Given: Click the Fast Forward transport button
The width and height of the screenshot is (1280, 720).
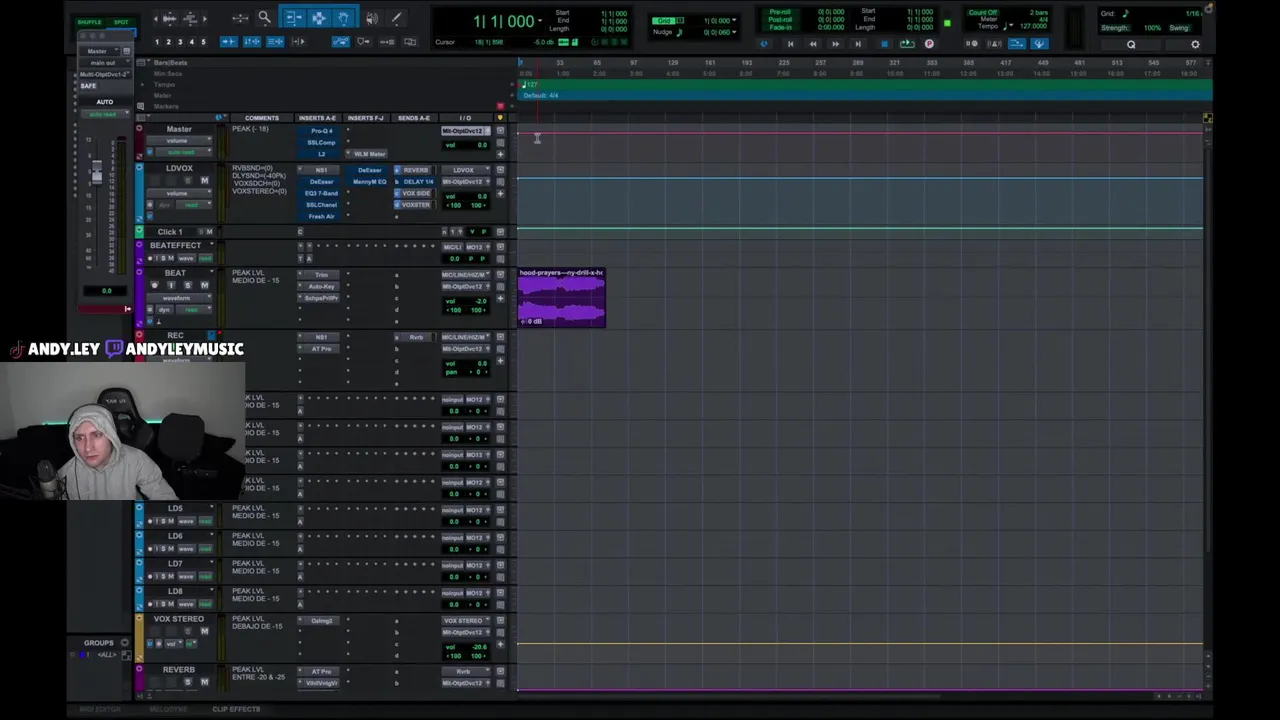Looking at the screenshot, I should pos(836,44).
